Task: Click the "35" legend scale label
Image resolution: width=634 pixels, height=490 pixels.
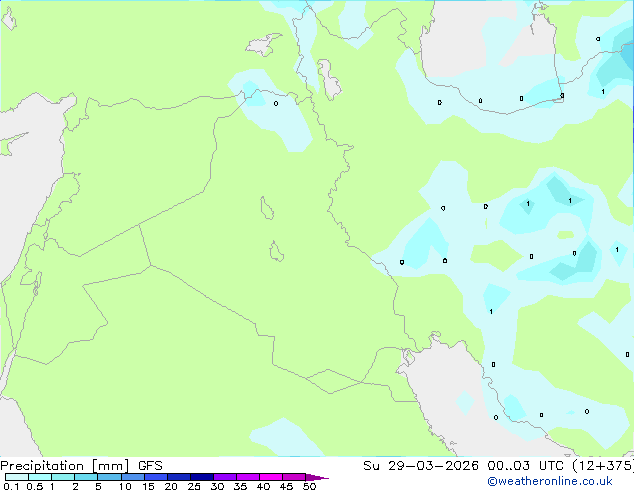Action: point(240,486)
